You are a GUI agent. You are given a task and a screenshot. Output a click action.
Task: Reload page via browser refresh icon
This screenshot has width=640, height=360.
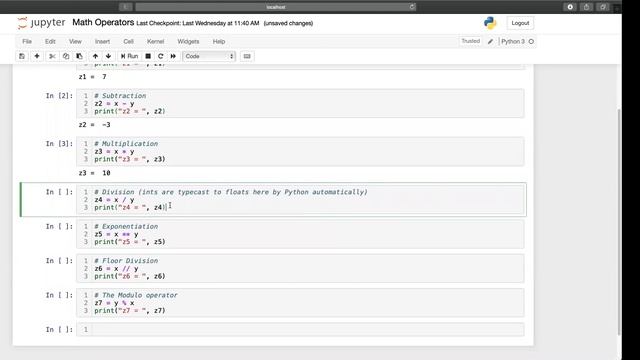pyautogui.click(x=412, y=7)
